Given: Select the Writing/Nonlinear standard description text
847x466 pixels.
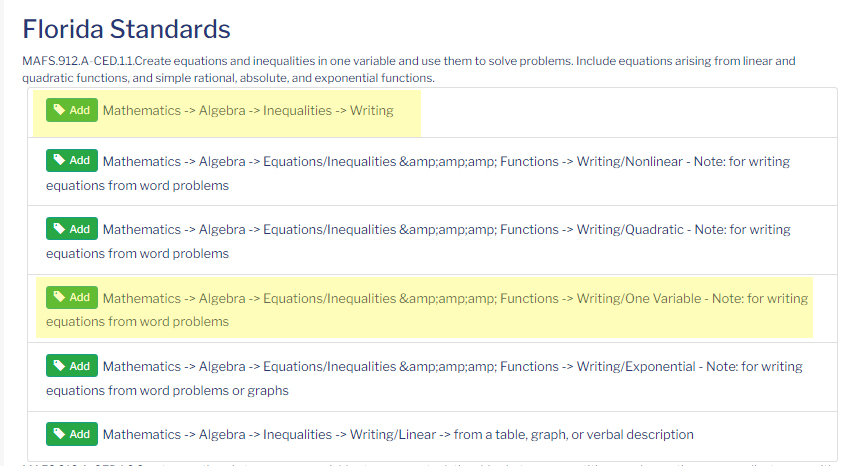Looking at the screenshot, I should [x=418, y=173].
